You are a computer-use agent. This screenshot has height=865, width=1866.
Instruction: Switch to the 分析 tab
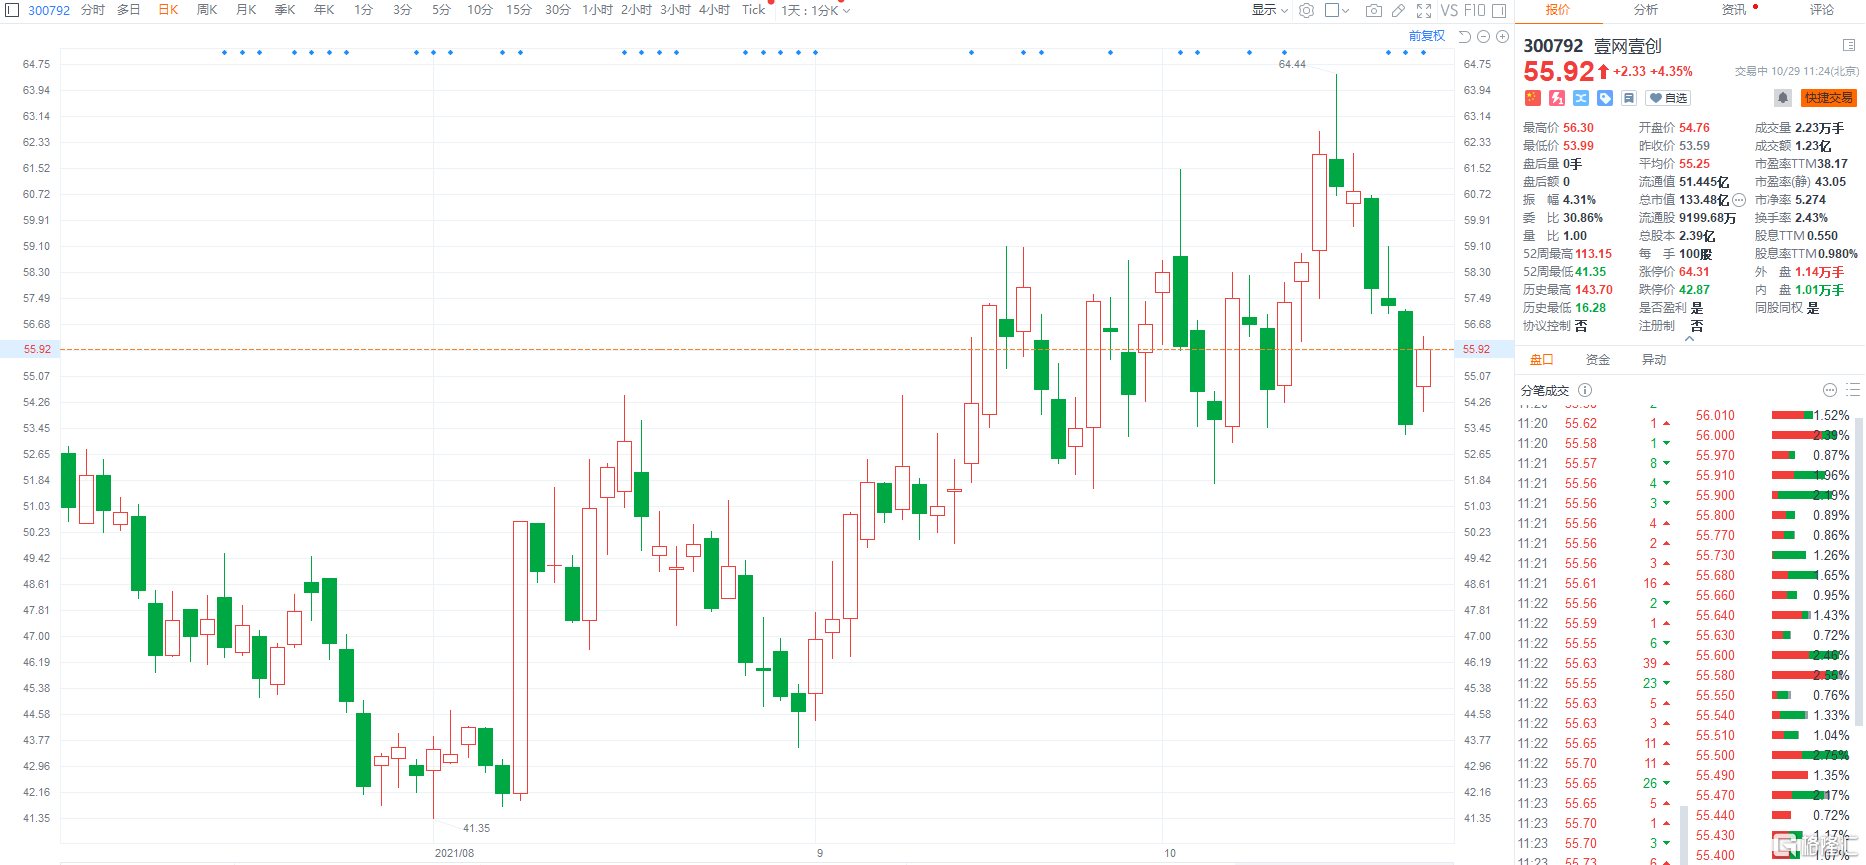tap(1646, 10)
